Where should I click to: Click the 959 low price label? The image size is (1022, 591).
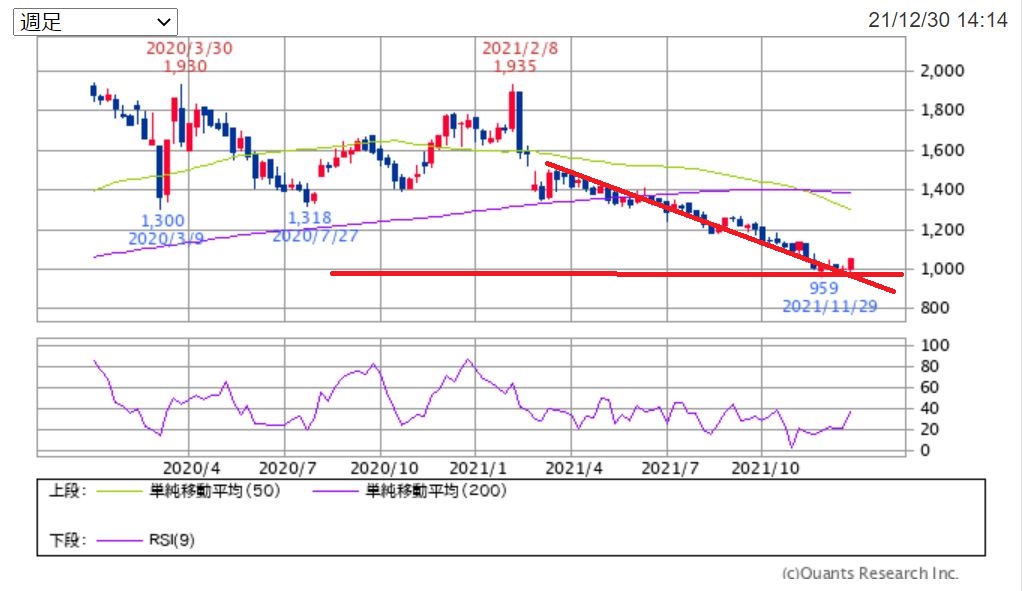[x=823, y=288]
